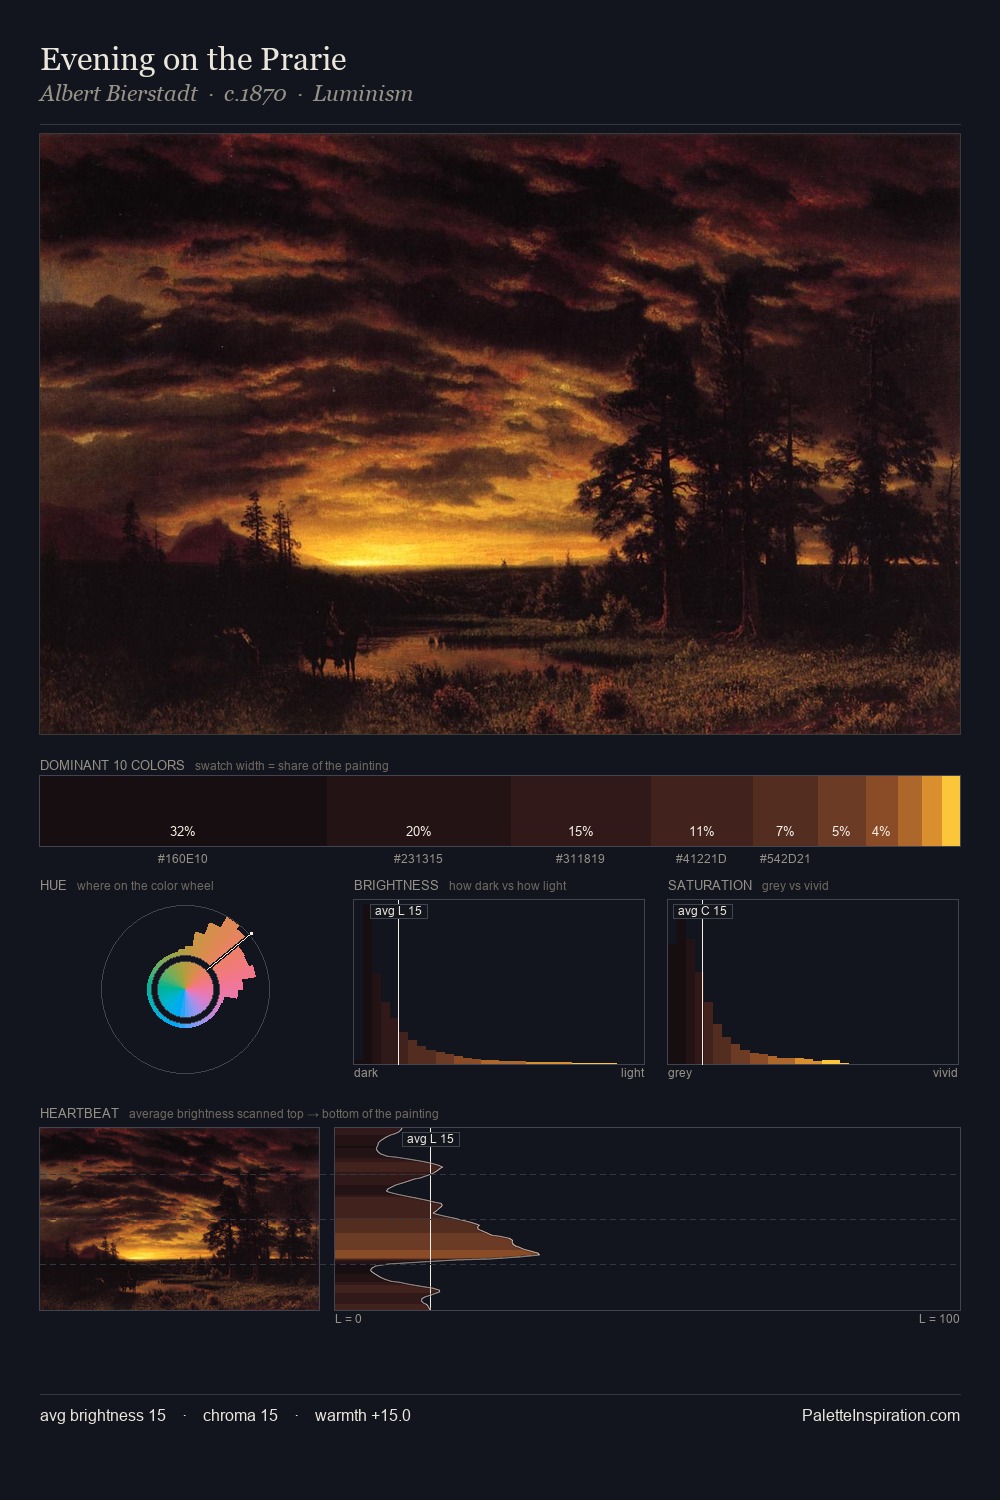Image resolution: width=1000 pixels, height=1500 pixels.
Task: Select the 20% color swatch #231315
Action: [x=419, y=811]
